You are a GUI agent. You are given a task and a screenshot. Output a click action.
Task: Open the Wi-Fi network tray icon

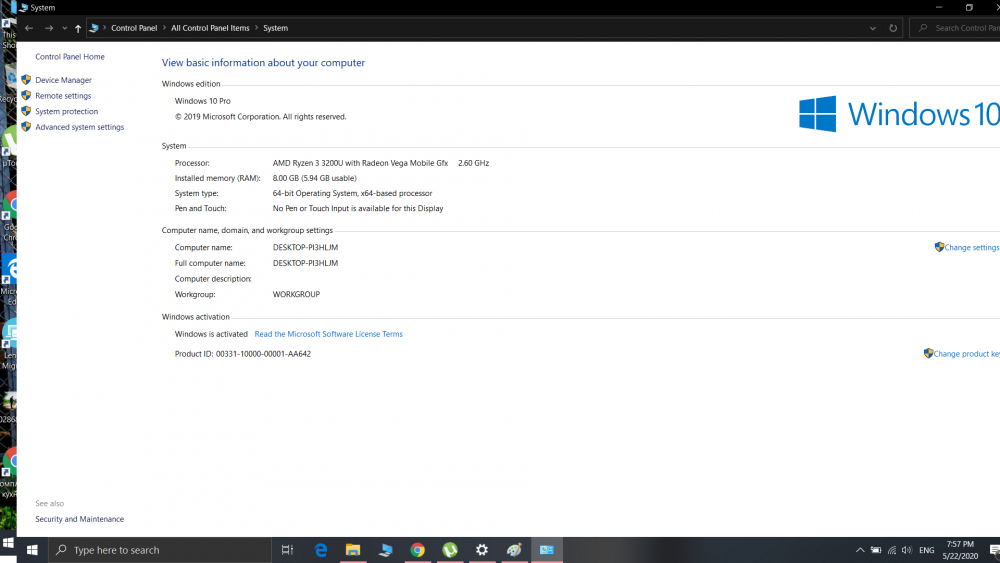pyautogui.click(x=892, y=550)
